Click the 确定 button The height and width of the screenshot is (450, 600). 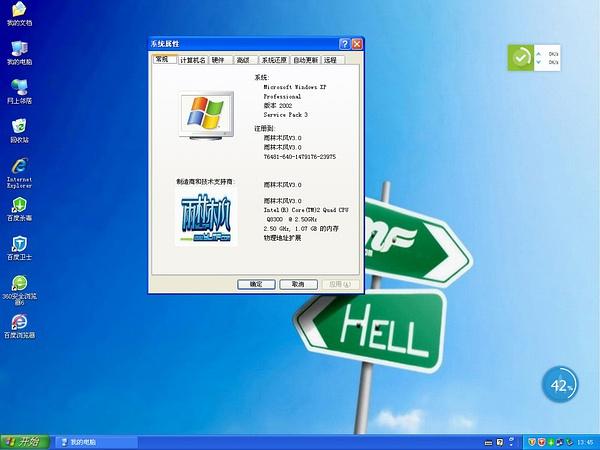coord(256,284)
